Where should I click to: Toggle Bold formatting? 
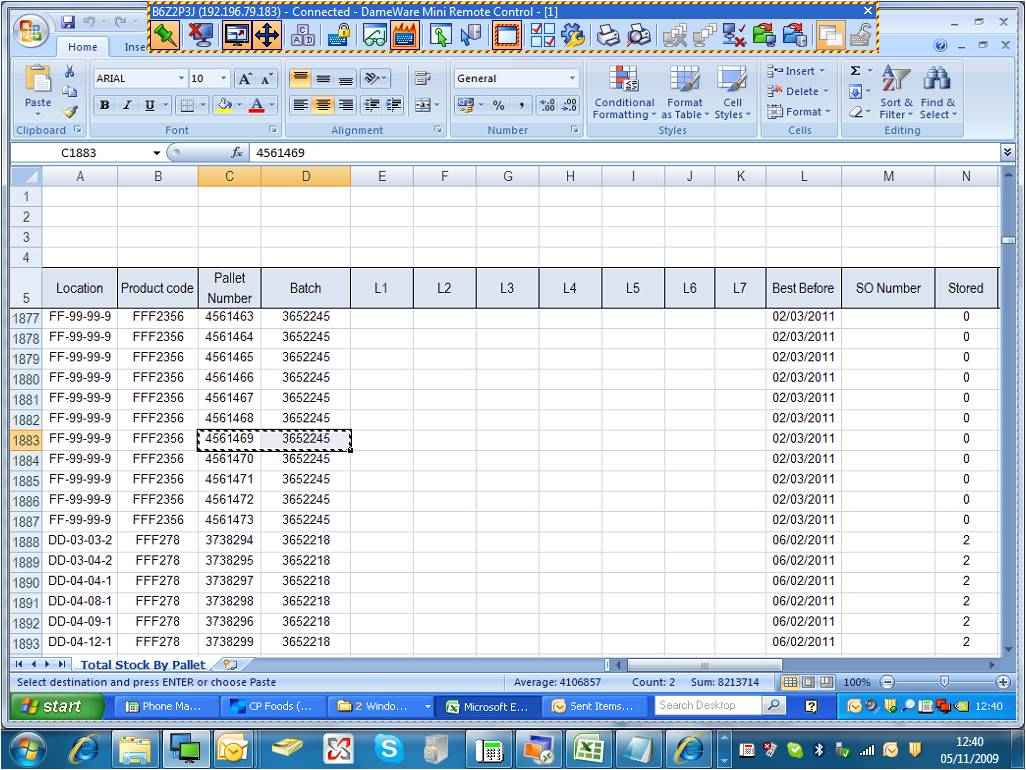click(104, 105)
